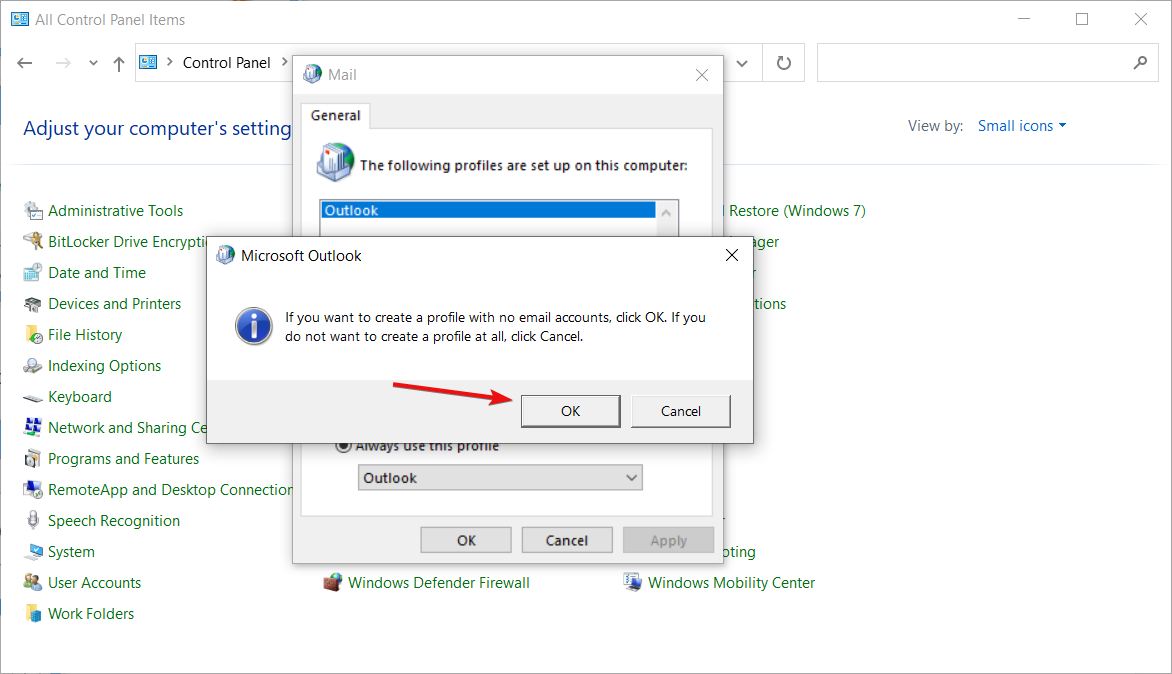
Task: Click the Mail dialog title bar icon
Action: 312,74
